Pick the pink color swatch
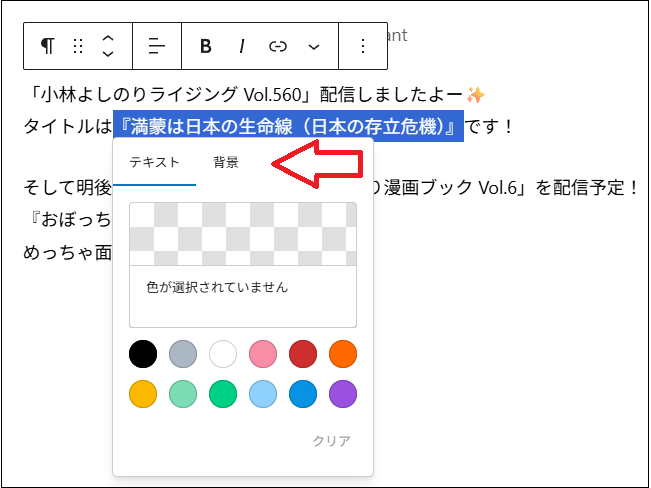The width and height of the screenshot is (651, 488). click(x=263, y=354)
